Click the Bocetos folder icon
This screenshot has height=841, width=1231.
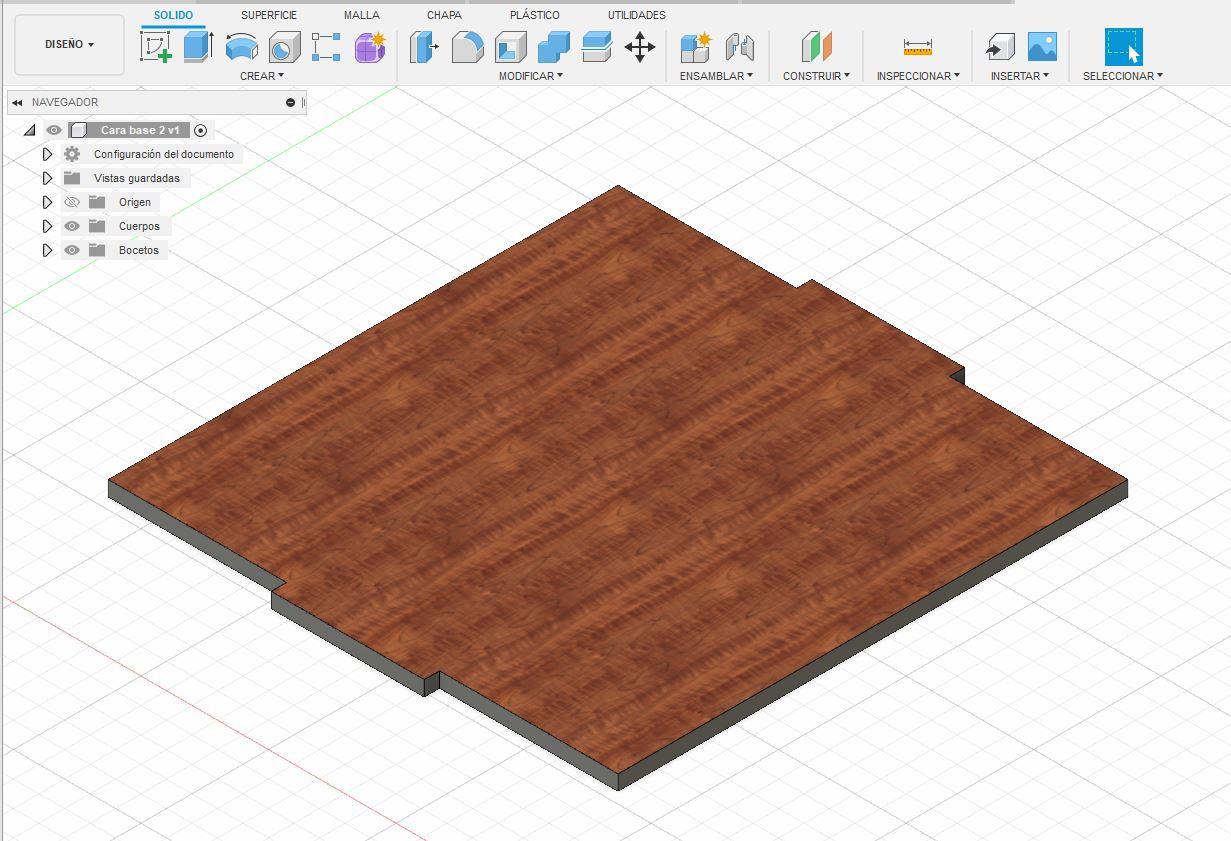coord(97,250)
